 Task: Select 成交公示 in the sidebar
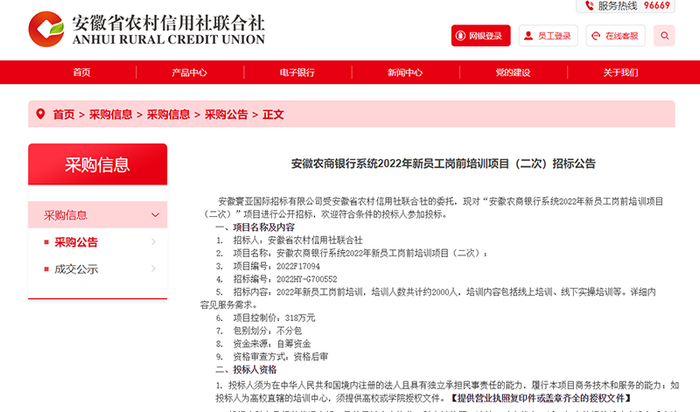[76, 269]
